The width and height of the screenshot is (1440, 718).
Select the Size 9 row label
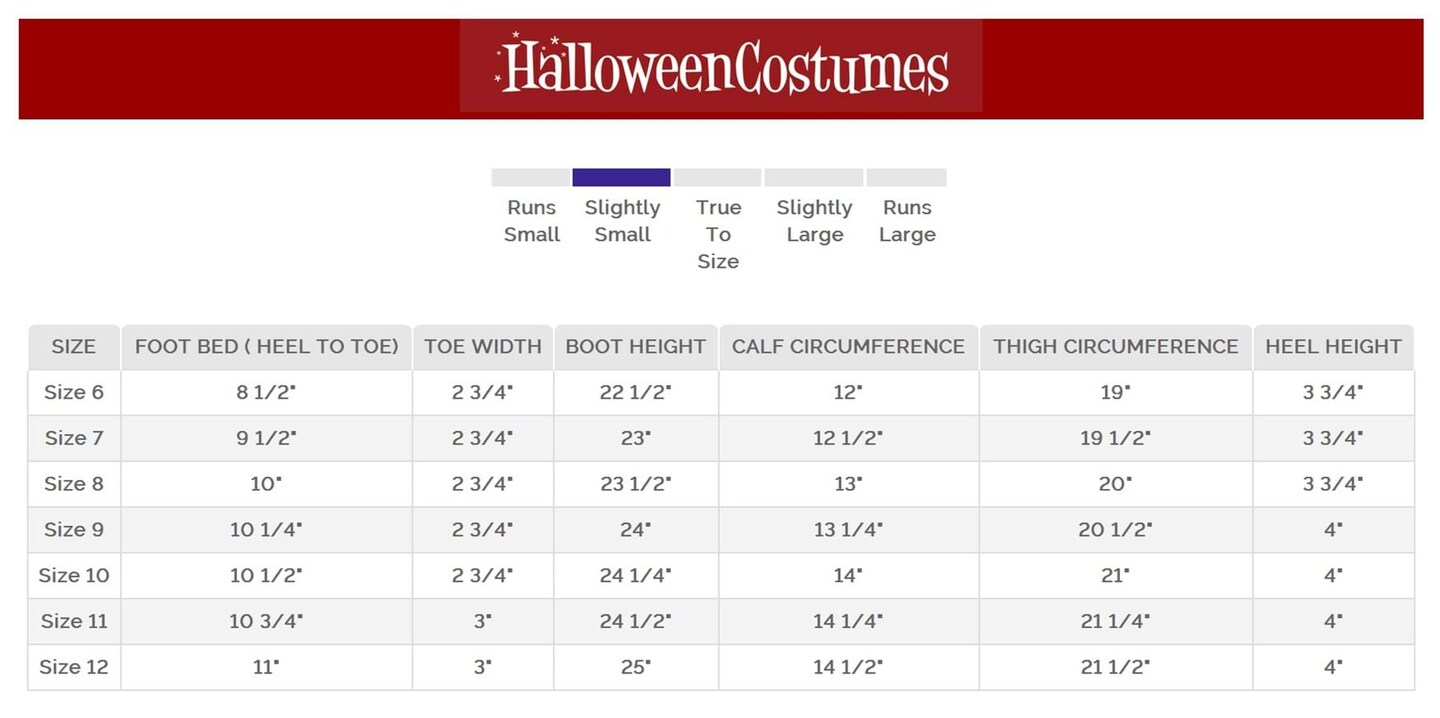pyautogui.click(x=74, y=529)
